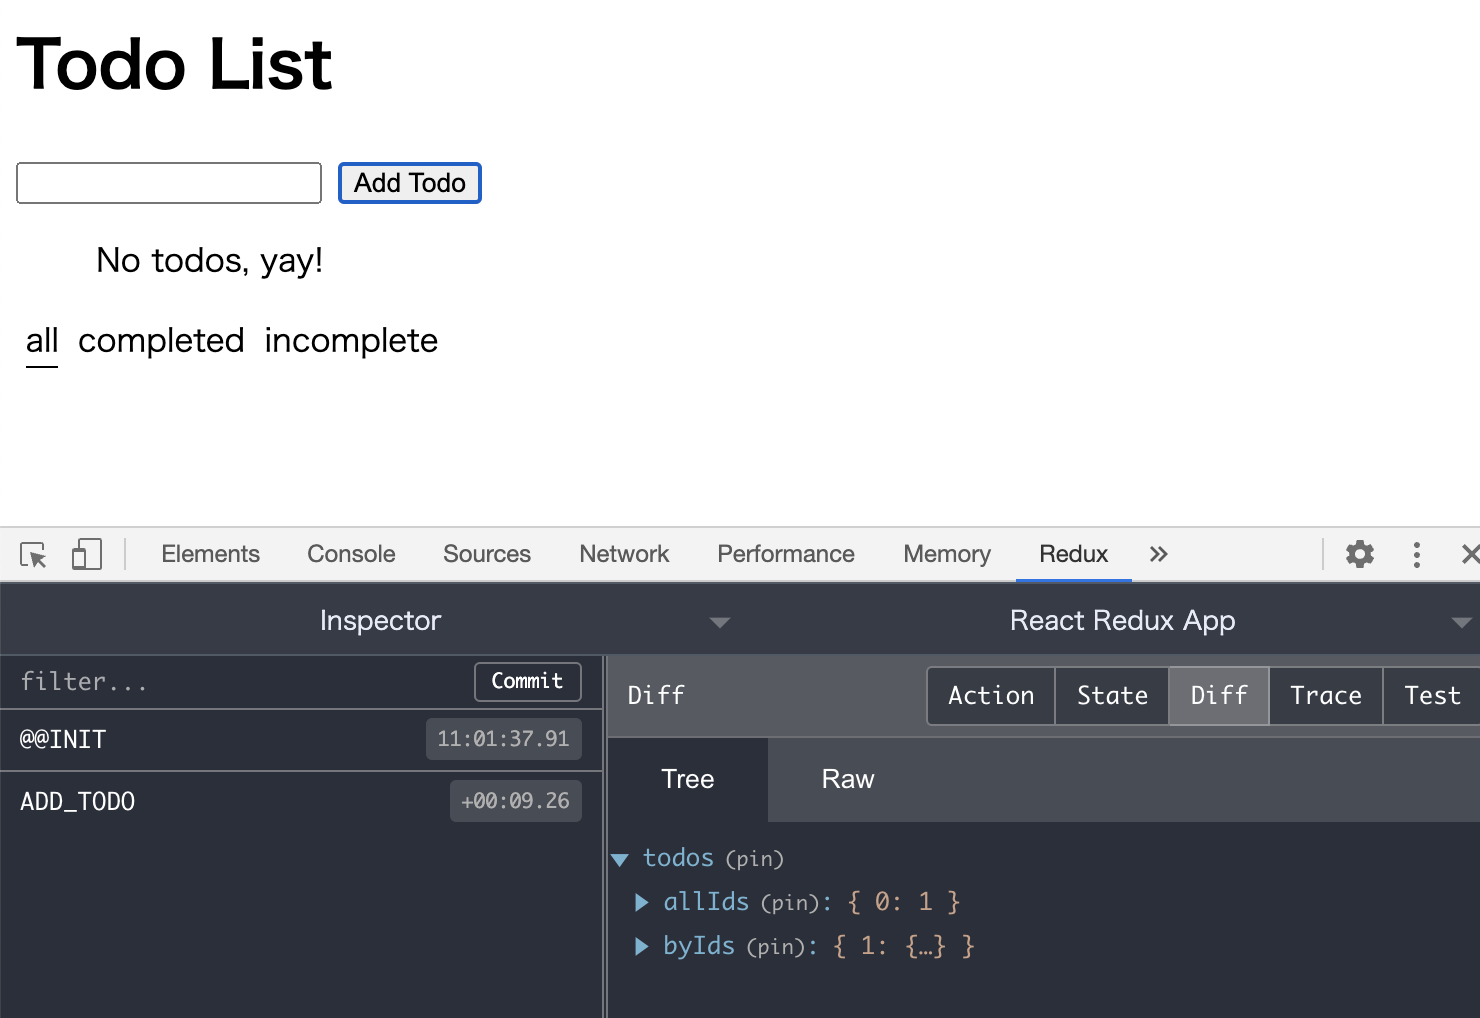Filter todos by completed
Viewport: 1480px width, 1018px height.
coord(161,341)
